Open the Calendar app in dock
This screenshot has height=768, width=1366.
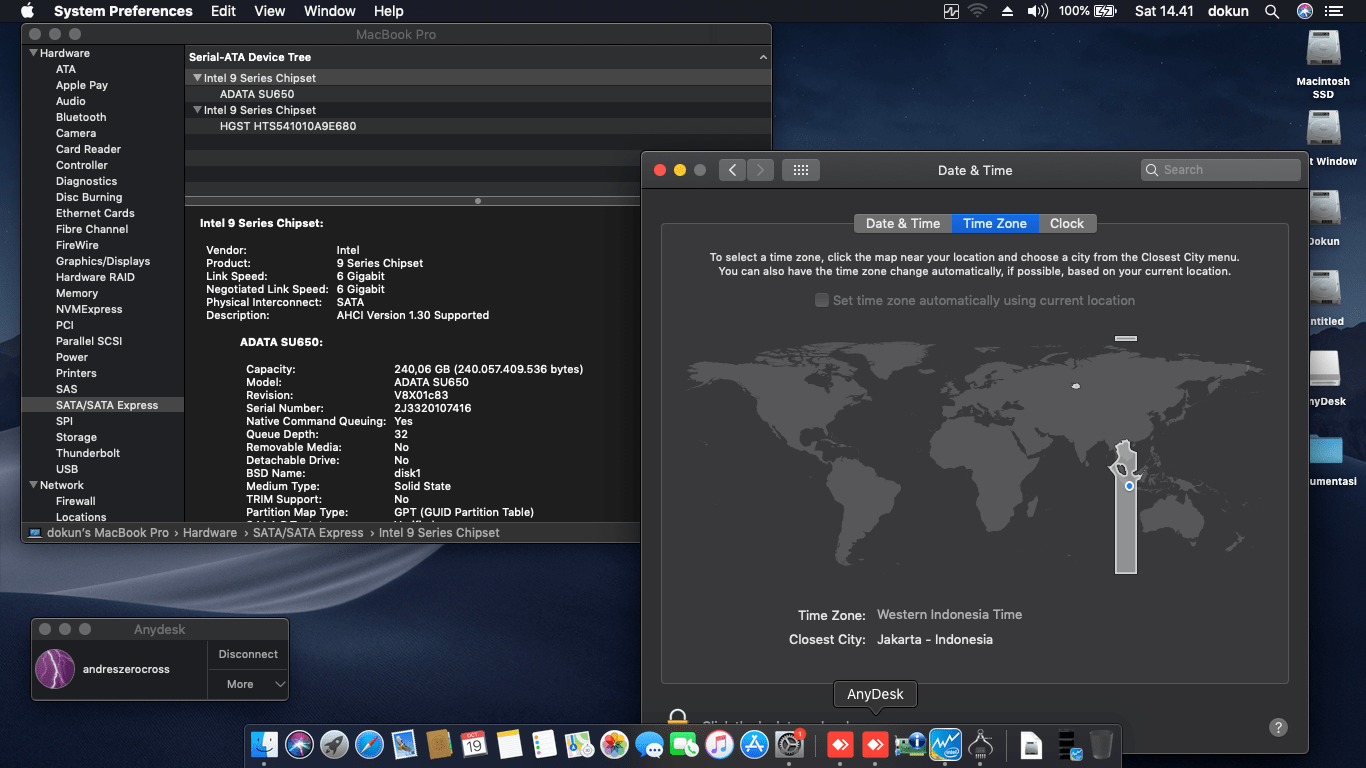[474, 744]
